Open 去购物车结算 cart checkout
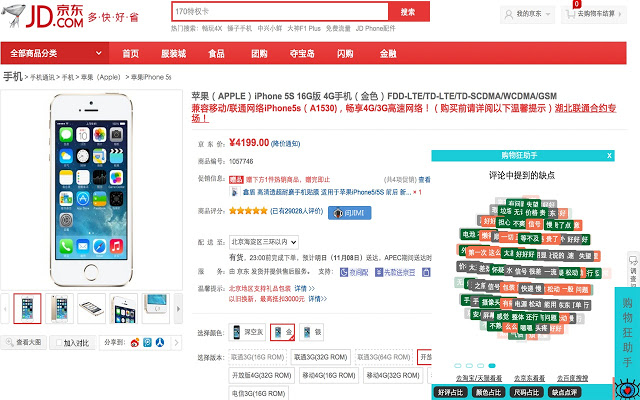640x400 pixels. [x=593, y=14]
